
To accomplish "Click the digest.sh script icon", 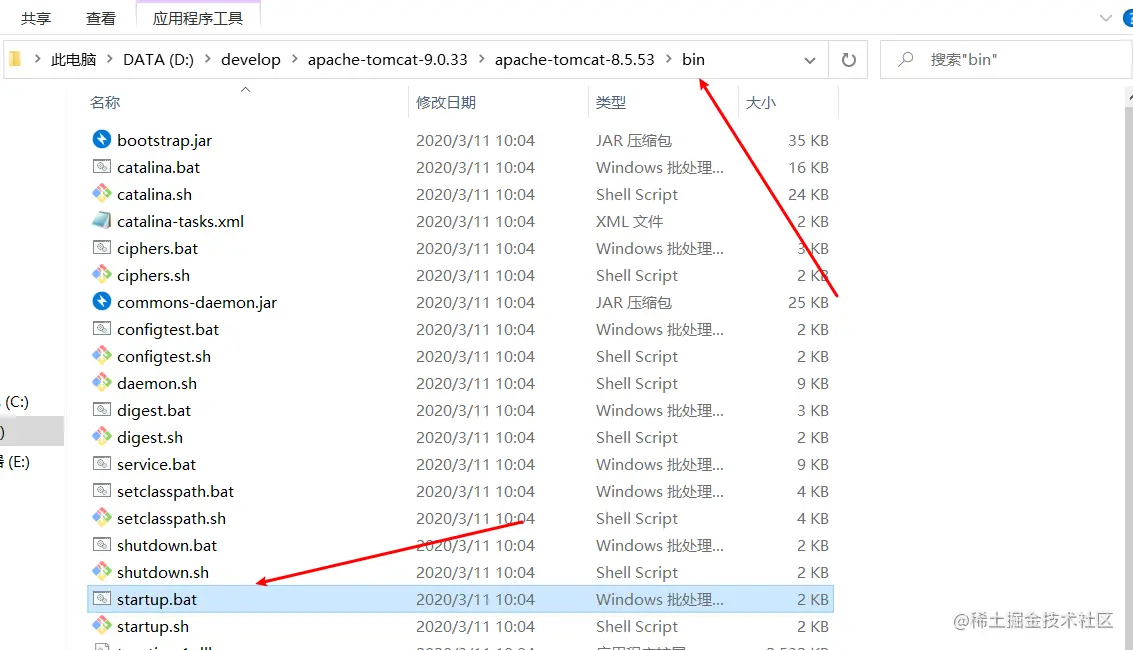I will tap(102, 436).
